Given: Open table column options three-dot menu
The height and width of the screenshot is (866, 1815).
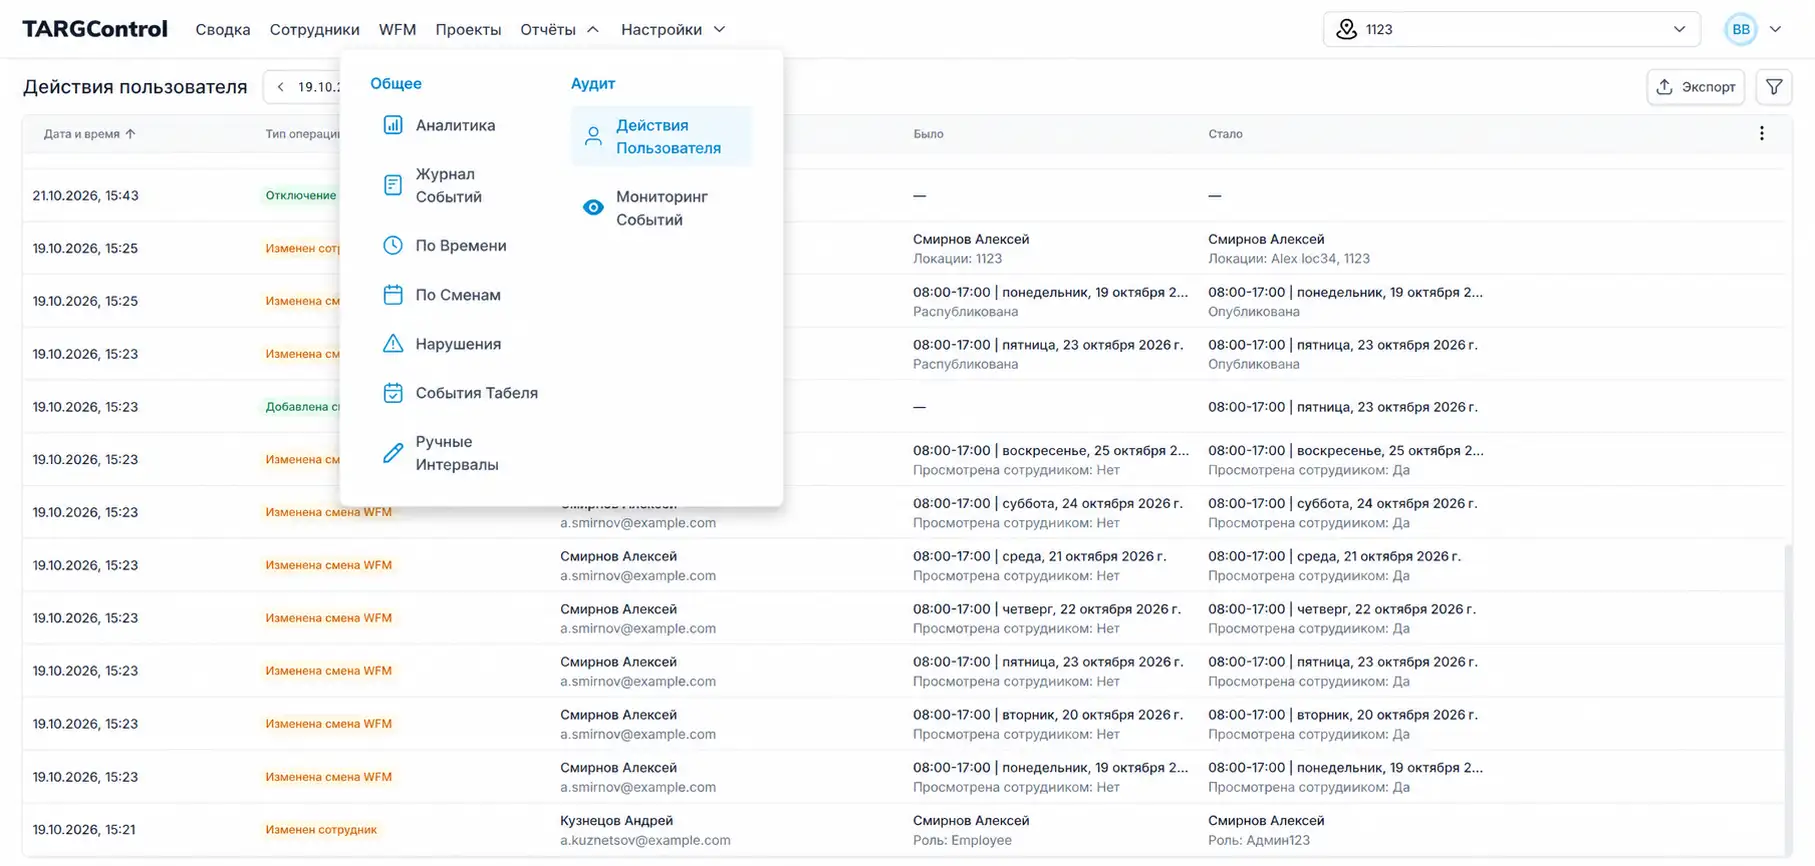Looking at the screenshot, I should tap(1761, 133).
